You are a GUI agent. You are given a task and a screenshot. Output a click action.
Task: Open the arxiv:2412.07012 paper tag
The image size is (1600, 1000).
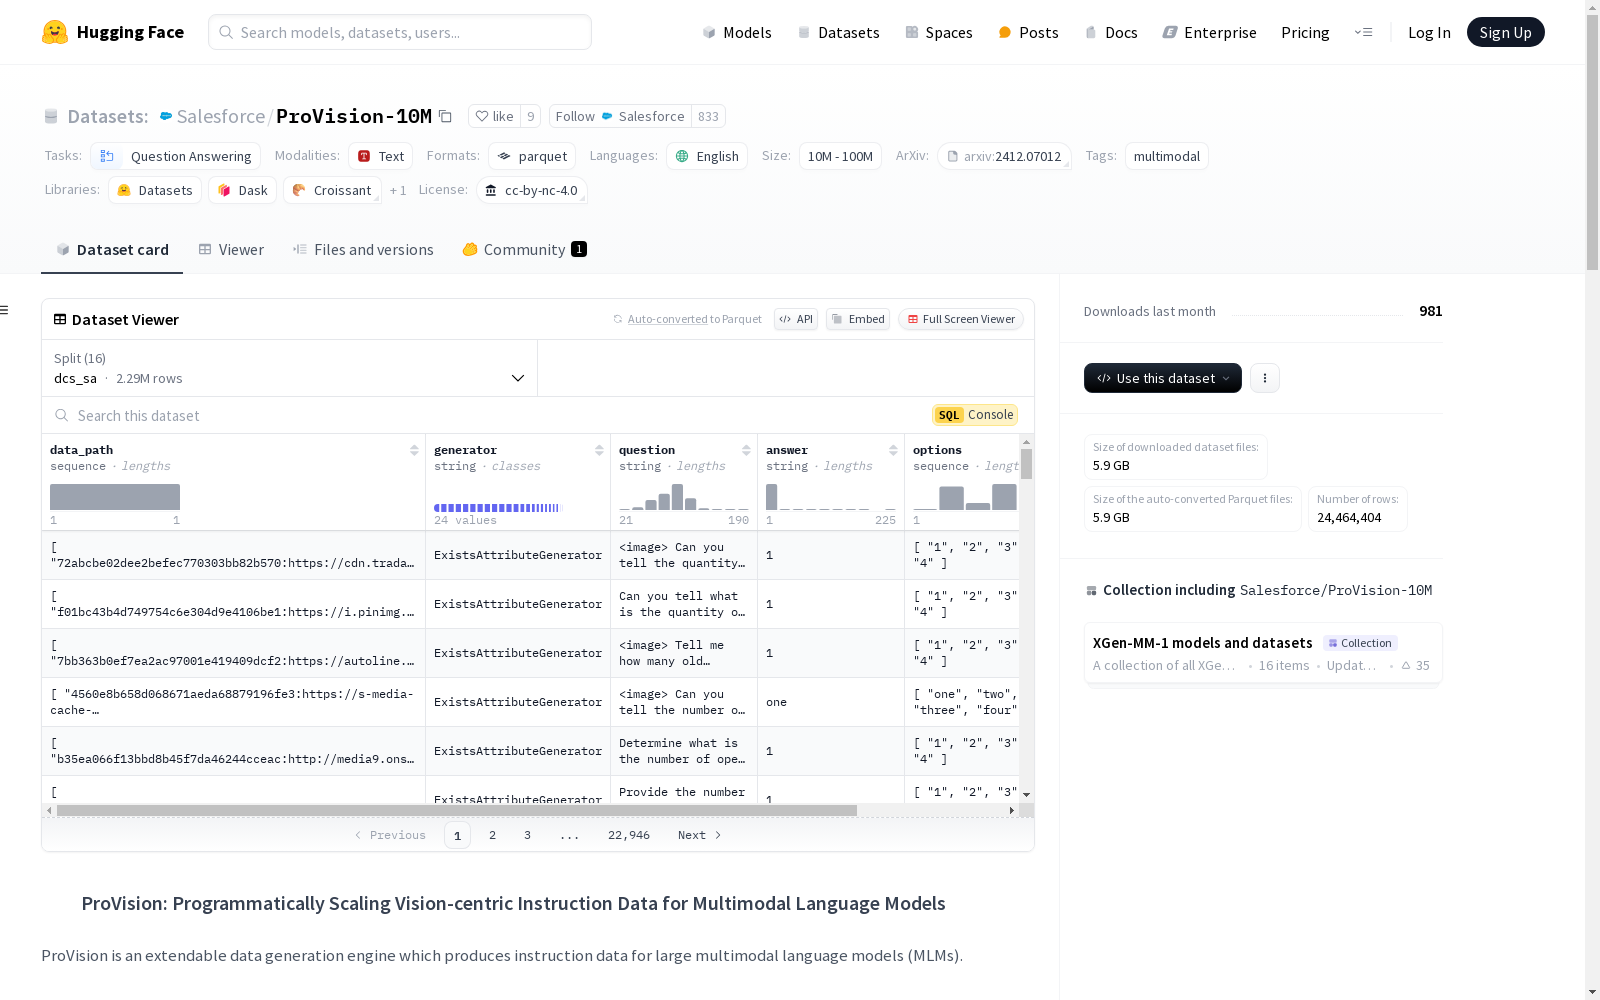(x=1004, y=156)
